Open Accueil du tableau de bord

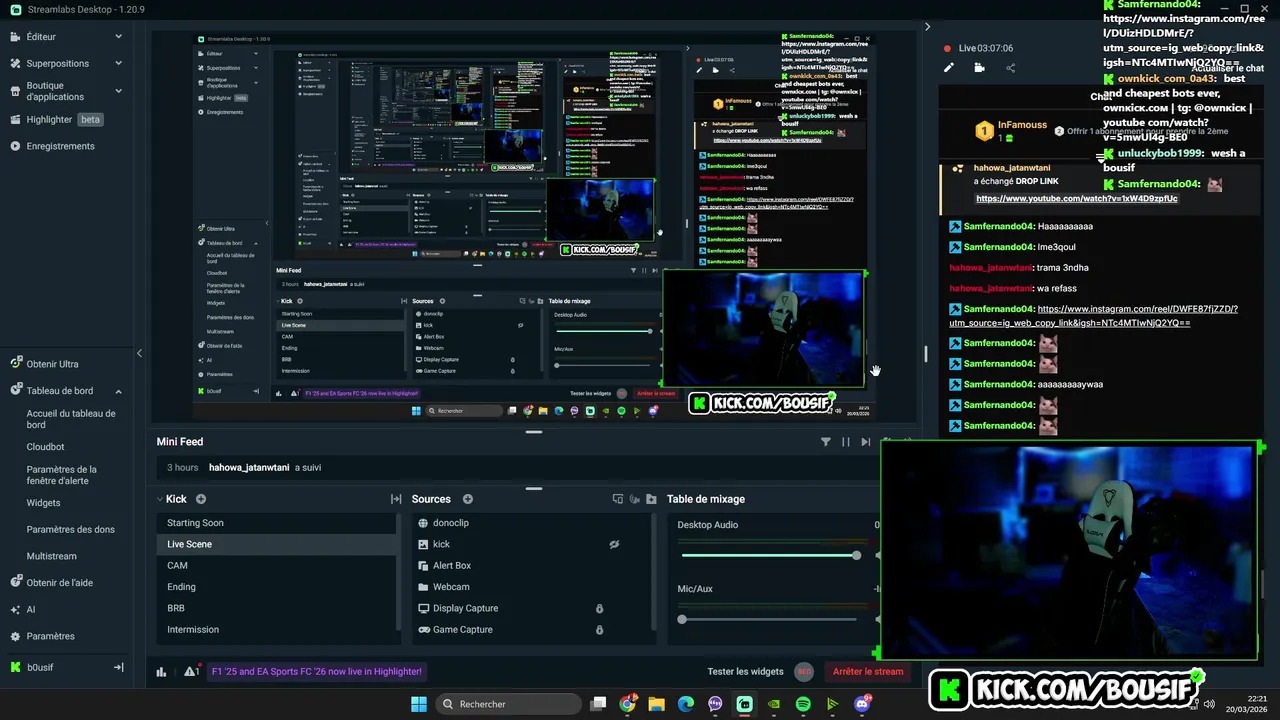pos(71,419)
